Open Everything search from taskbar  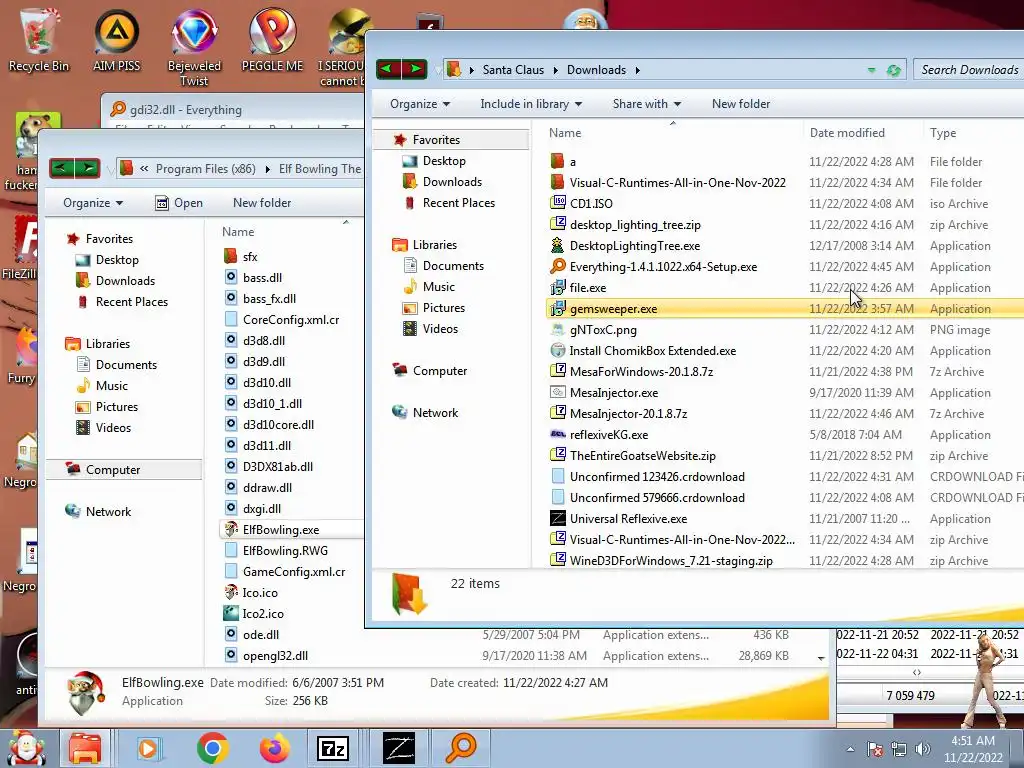460,748
